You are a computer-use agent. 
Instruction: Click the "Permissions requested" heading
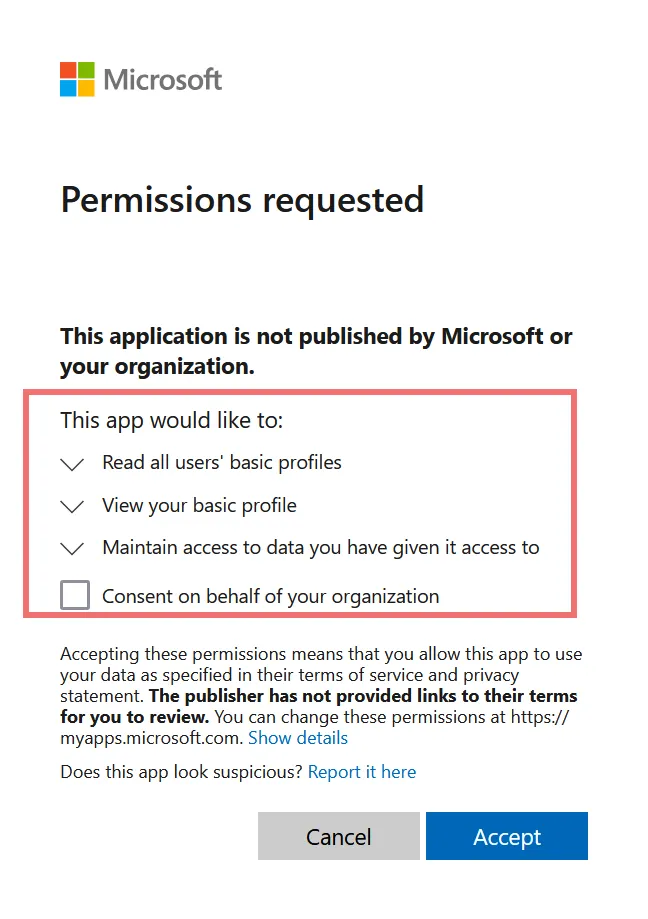(x=242, y=200)
